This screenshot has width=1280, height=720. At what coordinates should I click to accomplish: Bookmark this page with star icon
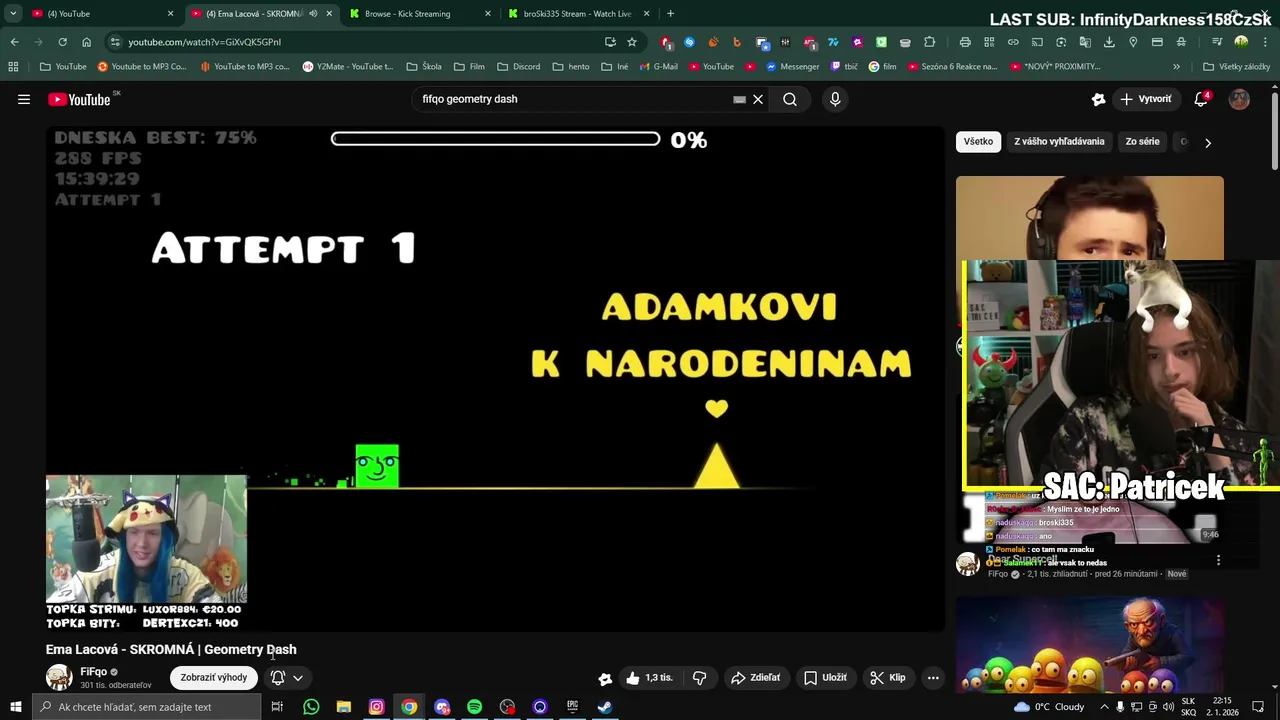click(x=631, y=42)
